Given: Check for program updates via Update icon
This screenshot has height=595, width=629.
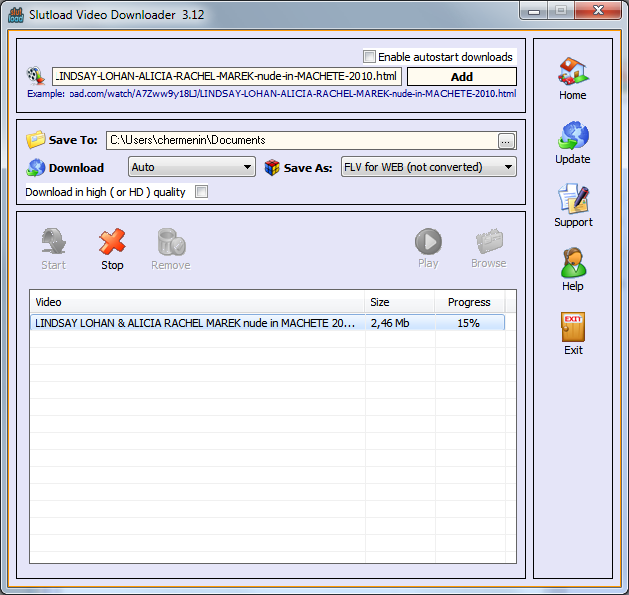Looking at the screenshot, I should click(x=573, y=135).
